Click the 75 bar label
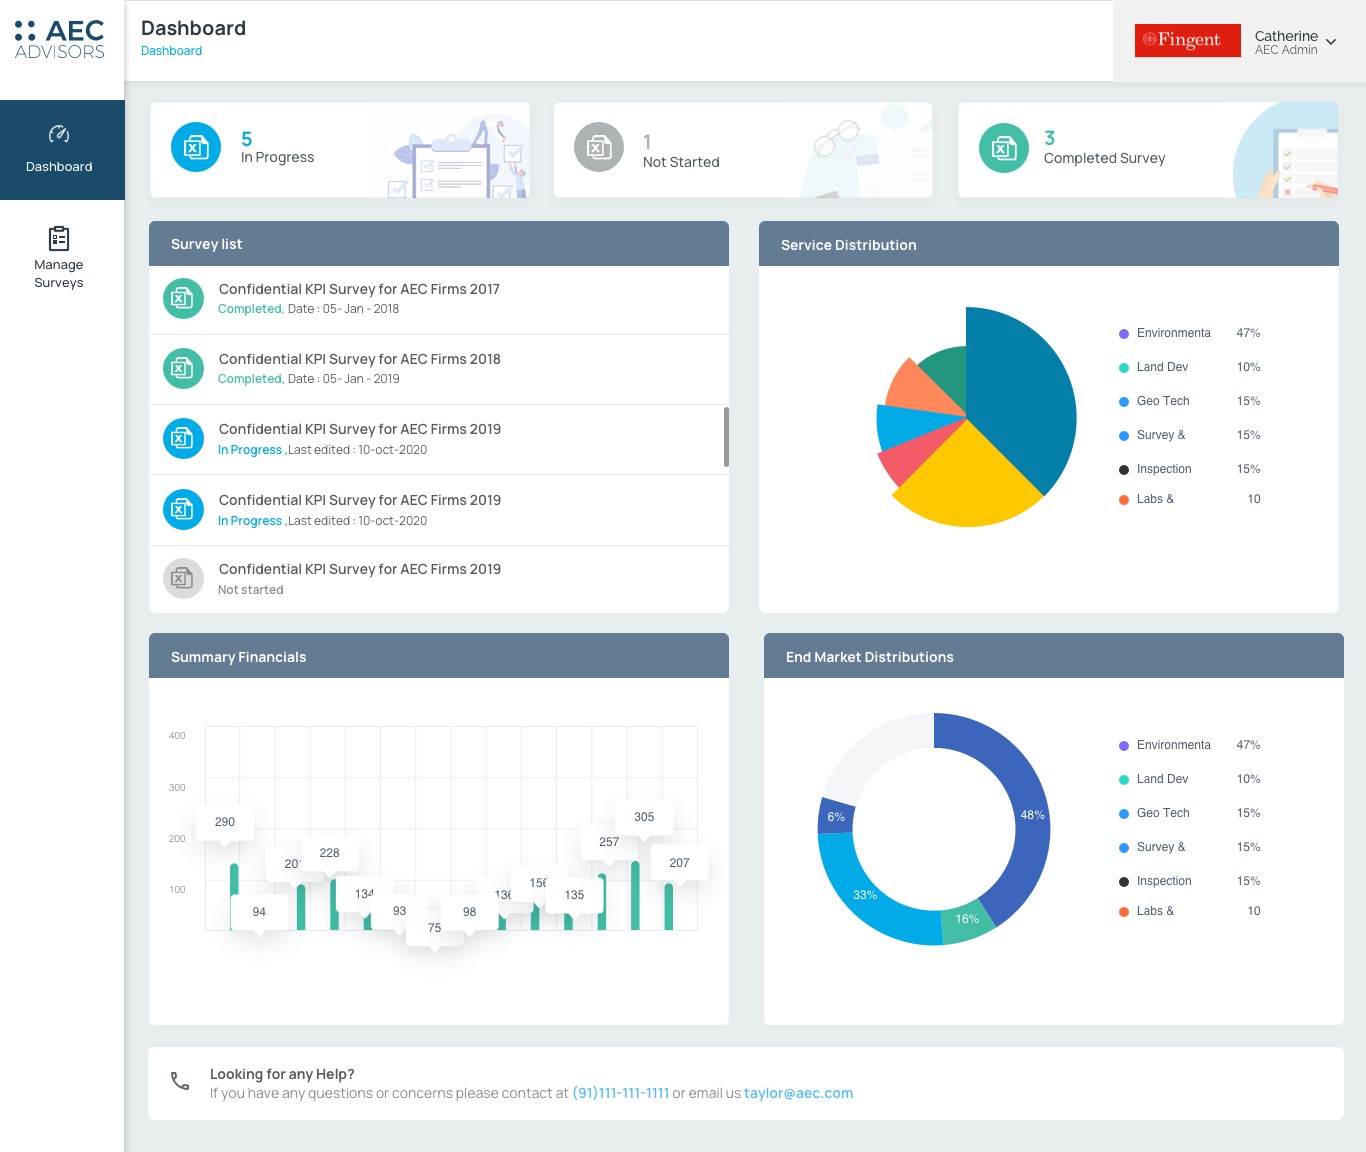Image resolution: width=1366 pixels, height=1152 pixels. 434,928
